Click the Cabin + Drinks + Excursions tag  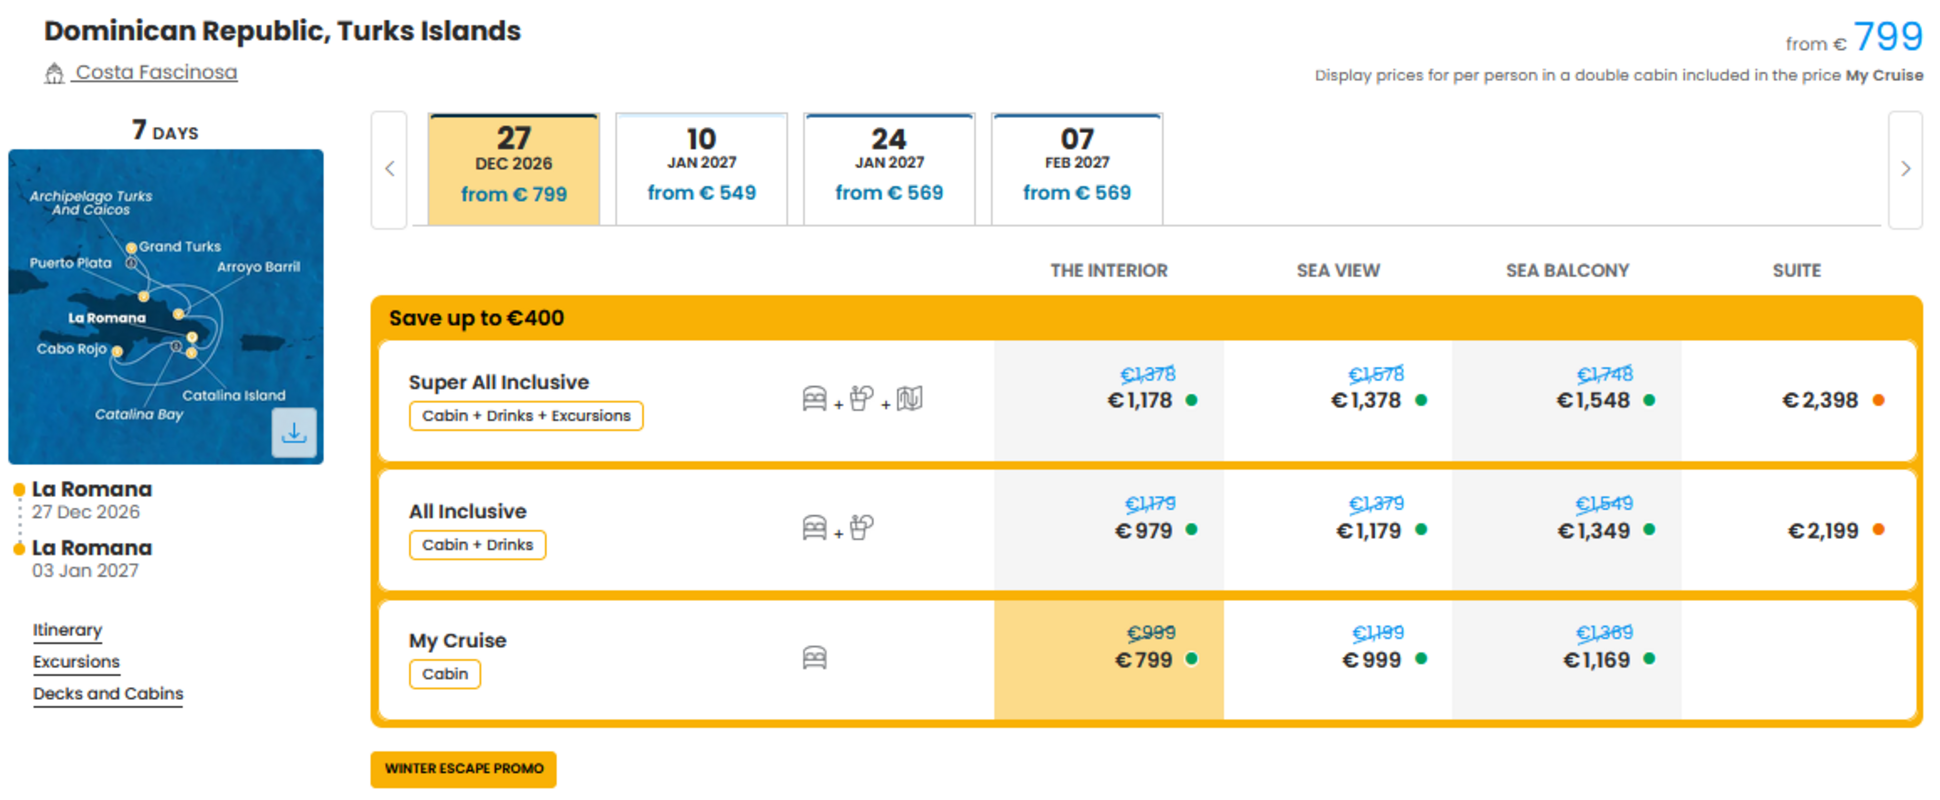click(526, 416)
